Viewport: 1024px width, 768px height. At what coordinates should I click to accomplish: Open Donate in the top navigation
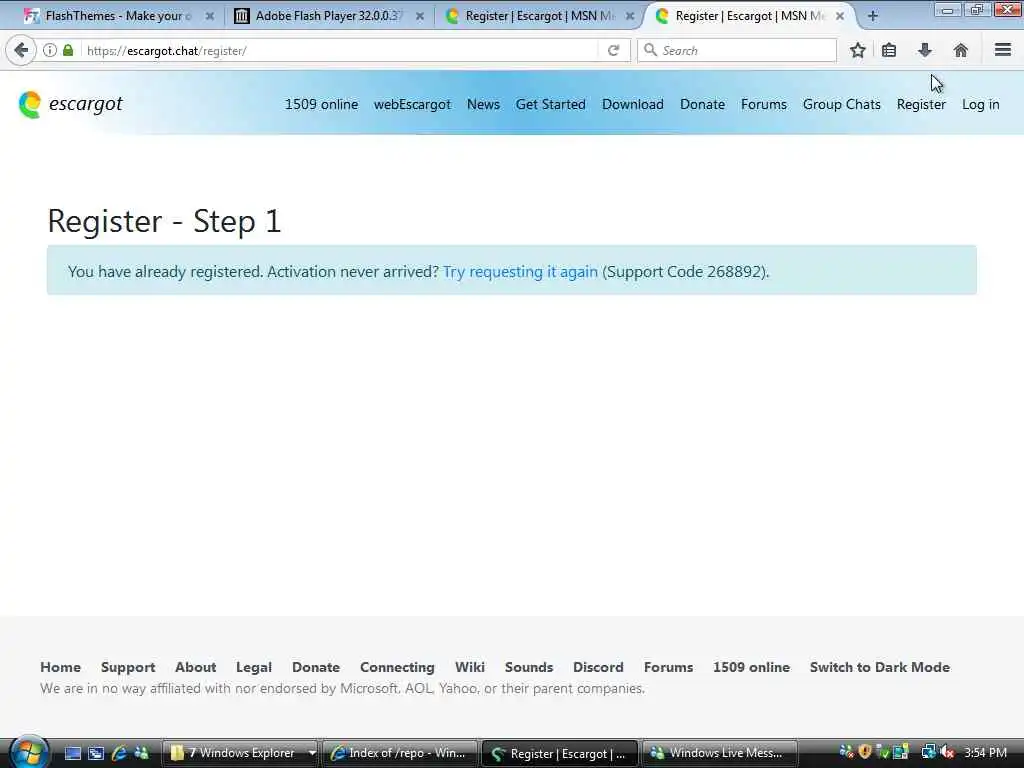point(702,104)
